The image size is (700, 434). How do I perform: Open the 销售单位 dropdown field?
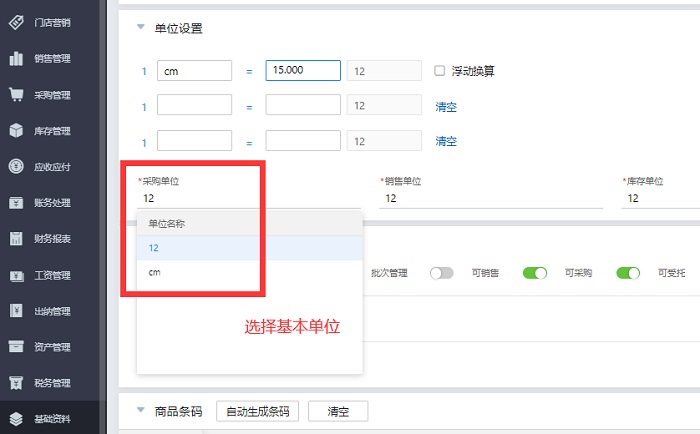coord(490,199)
